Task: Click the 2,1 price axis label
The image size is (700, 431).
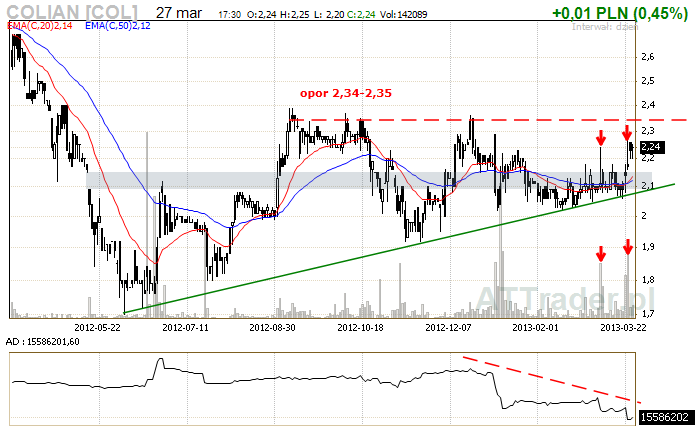Action: (x=648, y=185)
